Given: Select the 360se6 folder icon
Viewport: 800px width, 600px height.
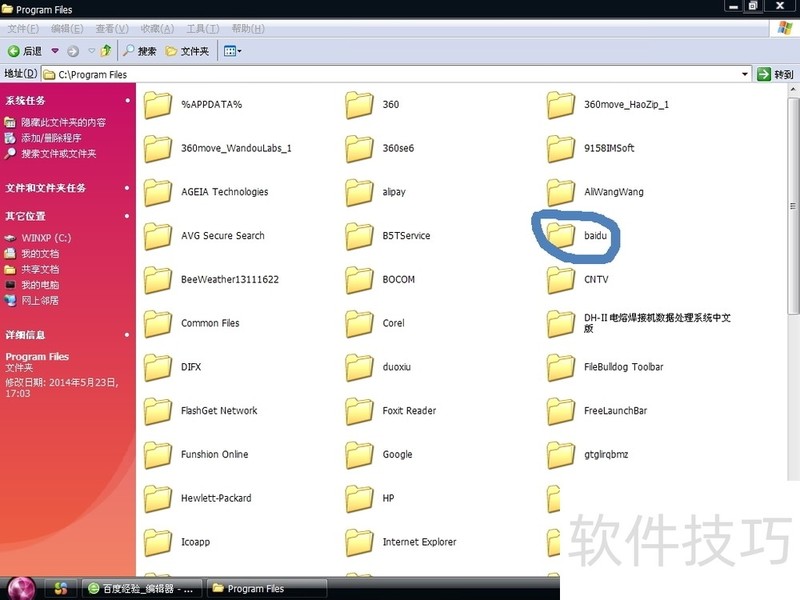Looking at the screenshot, I should (359, 149).
